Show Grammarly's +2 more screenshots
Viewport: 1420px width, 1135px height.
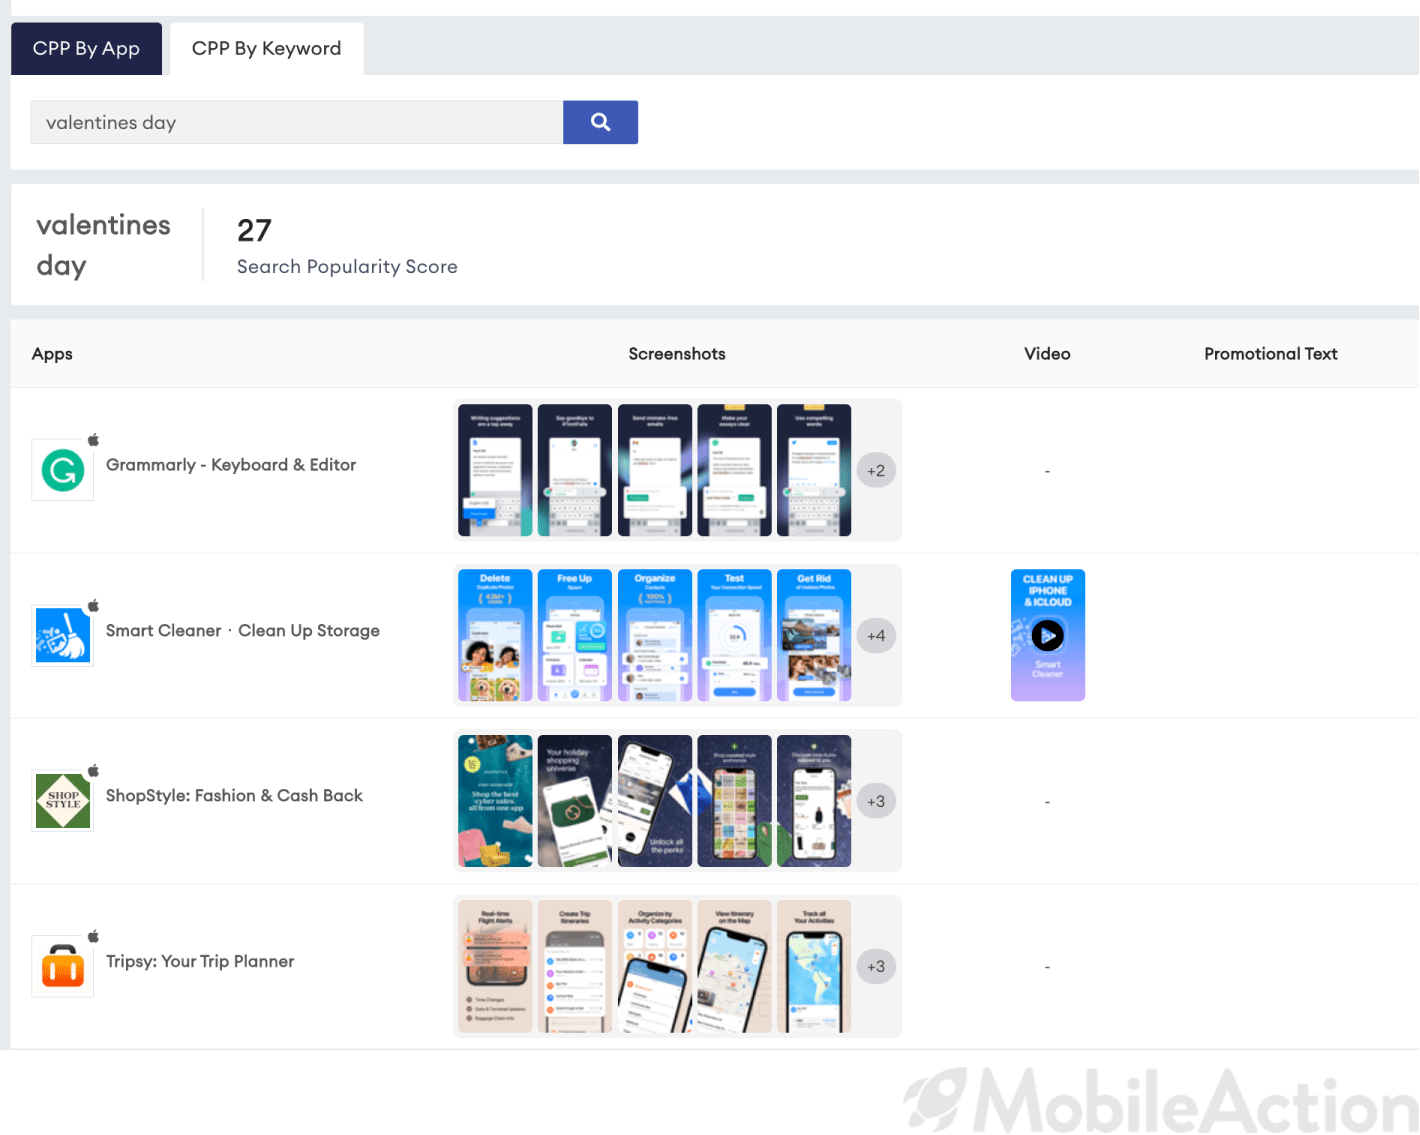pos(876,470)
